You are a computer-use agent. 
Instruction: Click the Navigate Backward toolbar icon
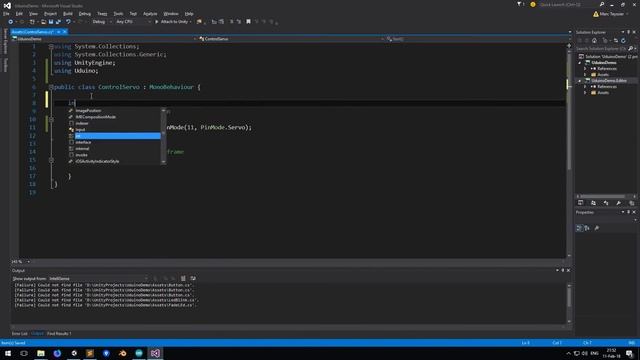click(x=10, y=22)
